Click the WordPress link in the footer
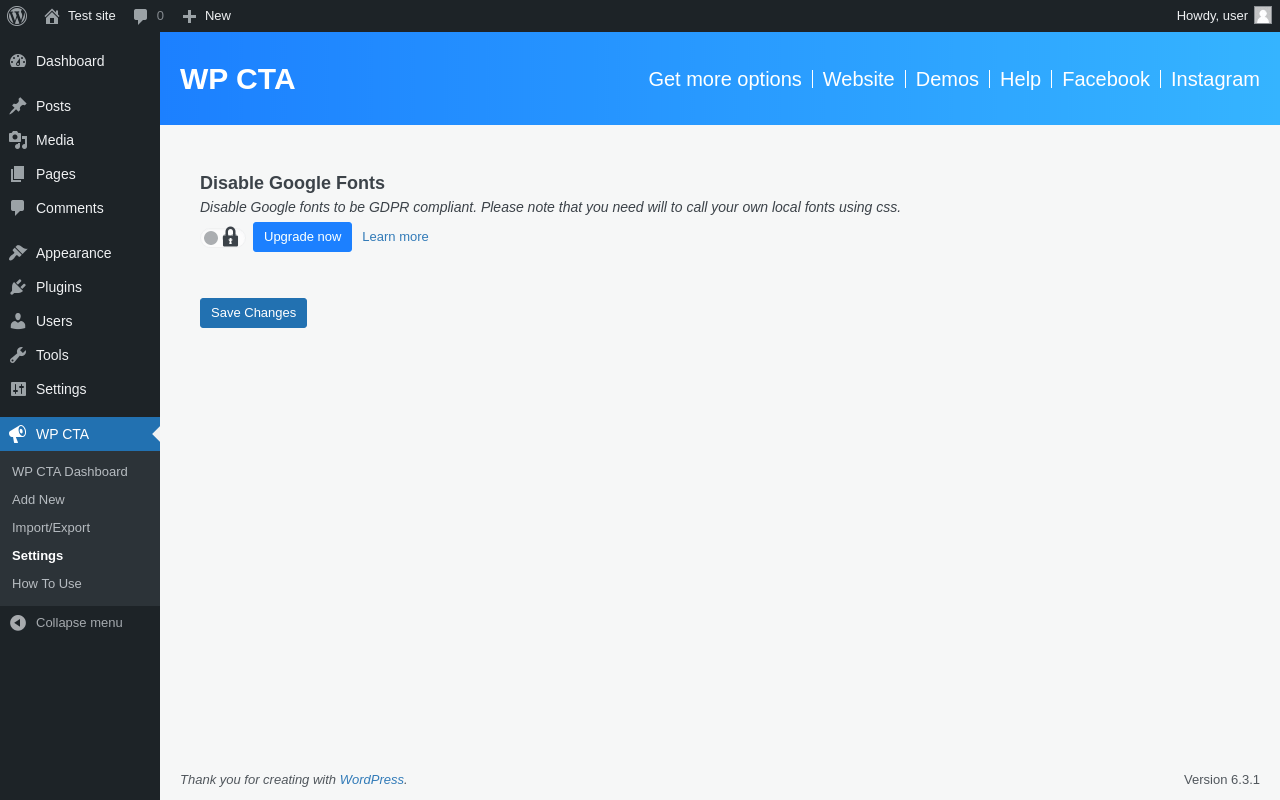Image resolution: width=1280 pixels, height=800 pixels. click(371, 780)
